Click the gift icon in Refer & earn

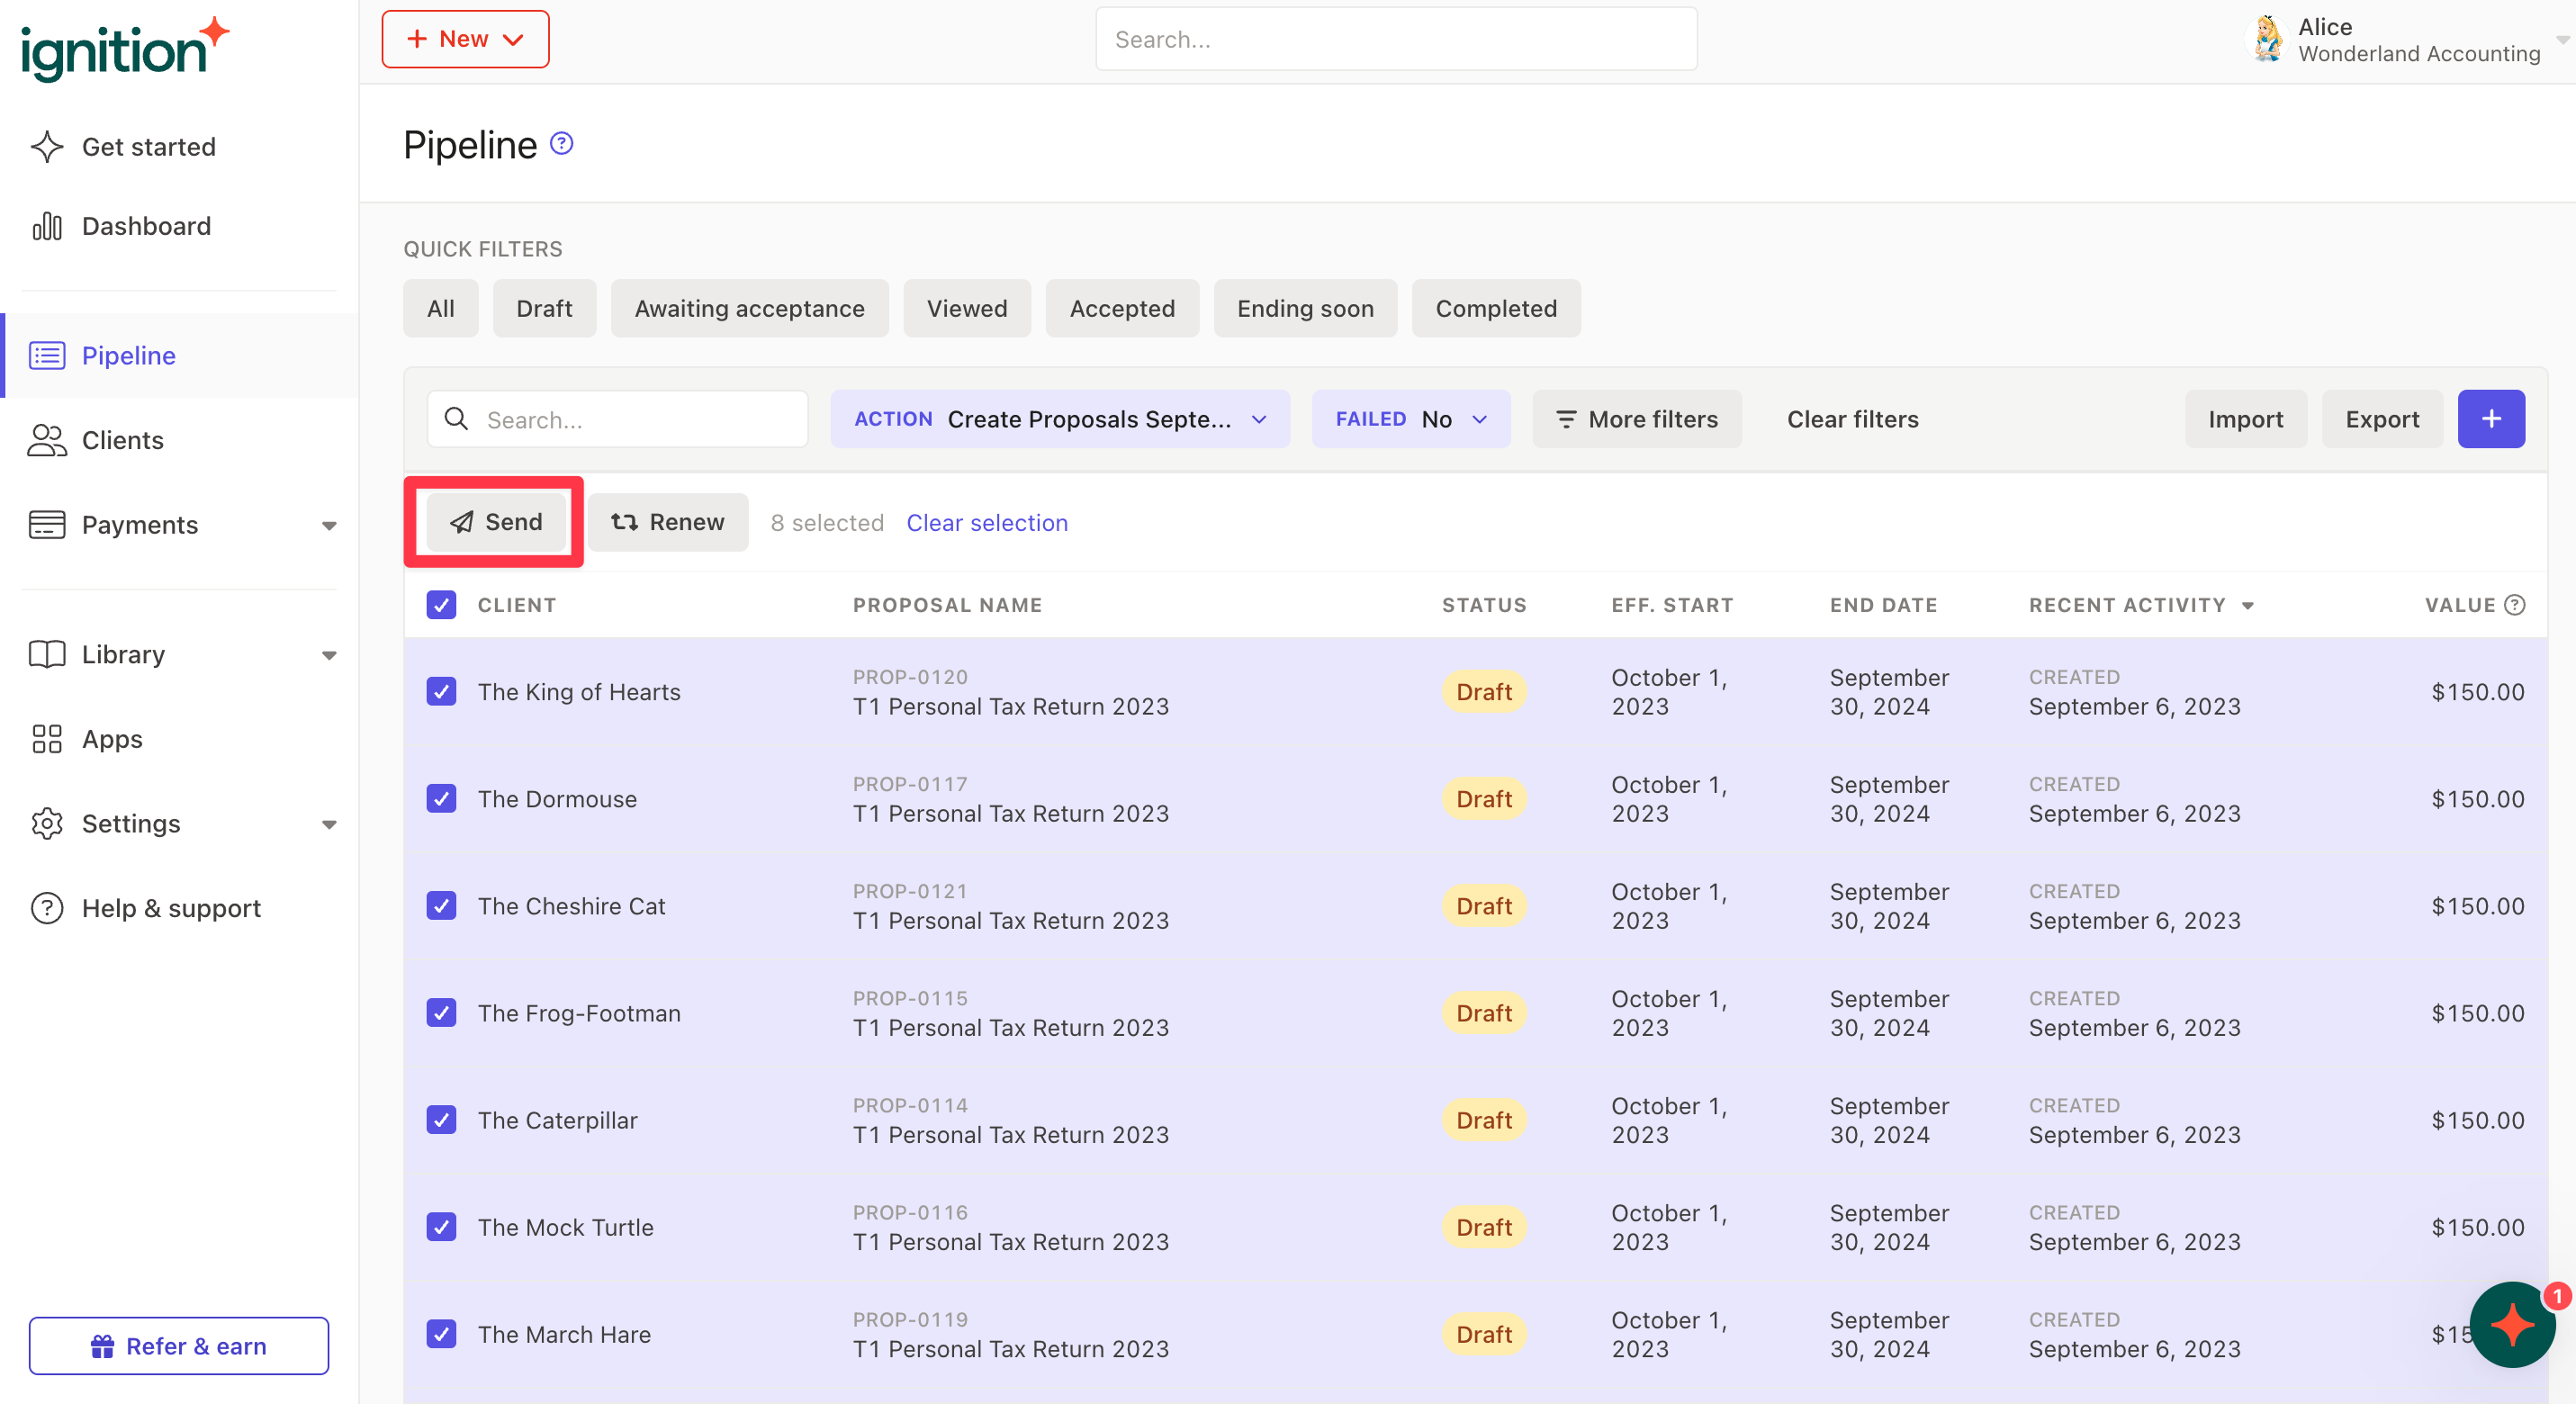102,1346
